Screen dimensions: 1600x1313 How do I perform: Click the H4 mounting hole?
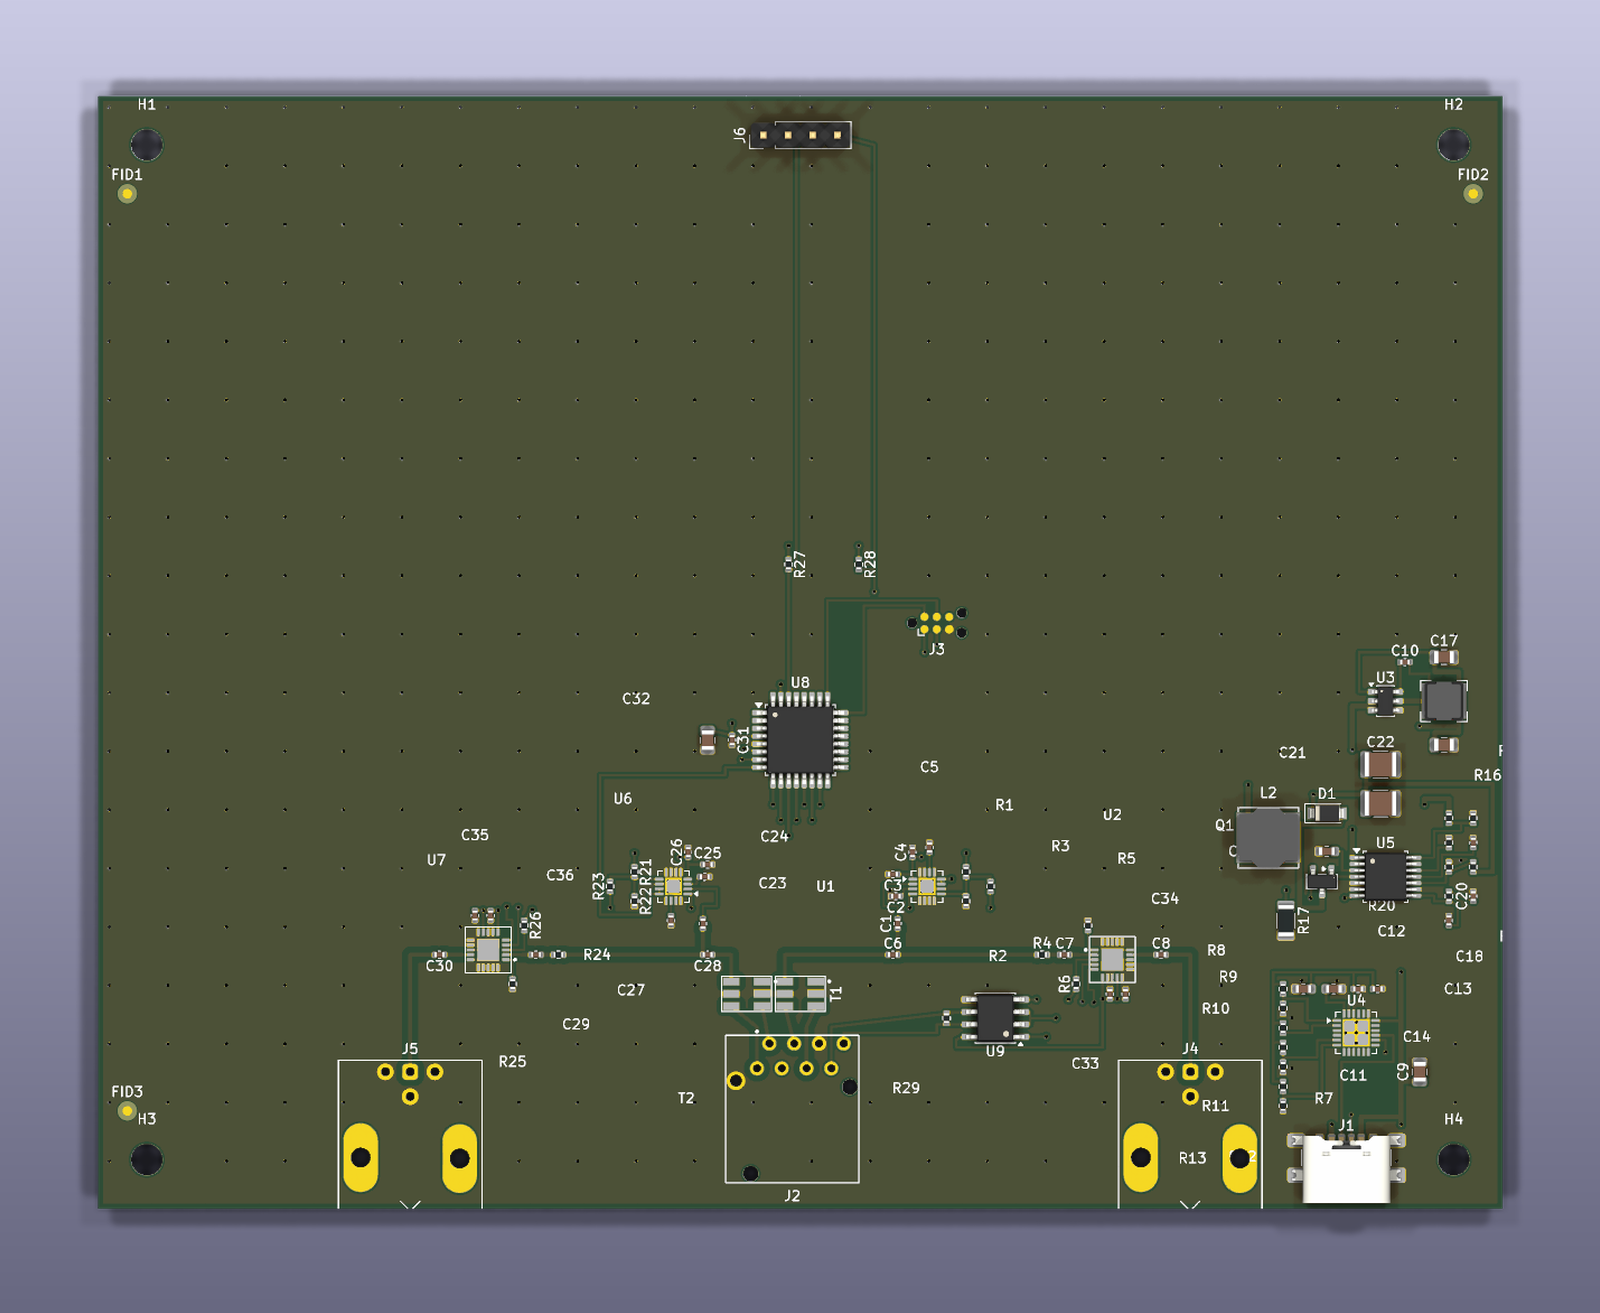tap(1453, 1160)
